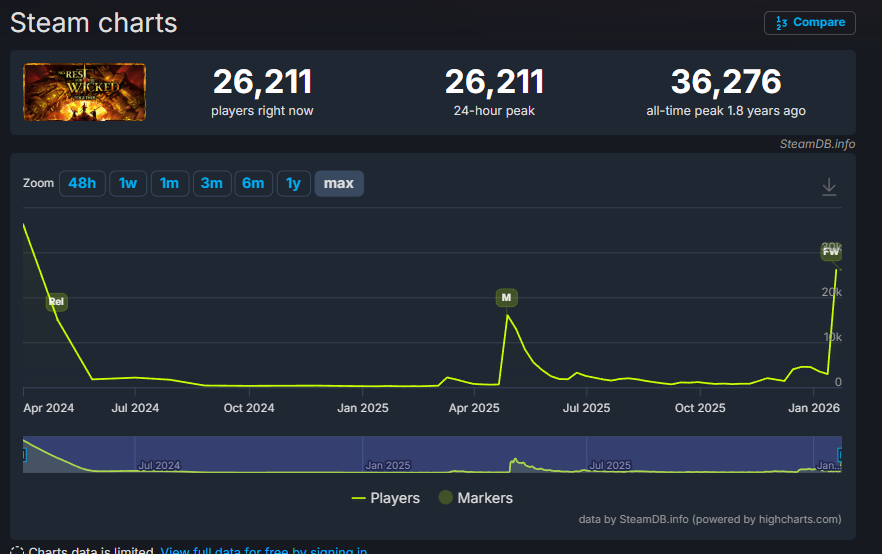Click the numbered icon inside Compare button
This screenshot has height=554, width=882.
pos(781,23)
